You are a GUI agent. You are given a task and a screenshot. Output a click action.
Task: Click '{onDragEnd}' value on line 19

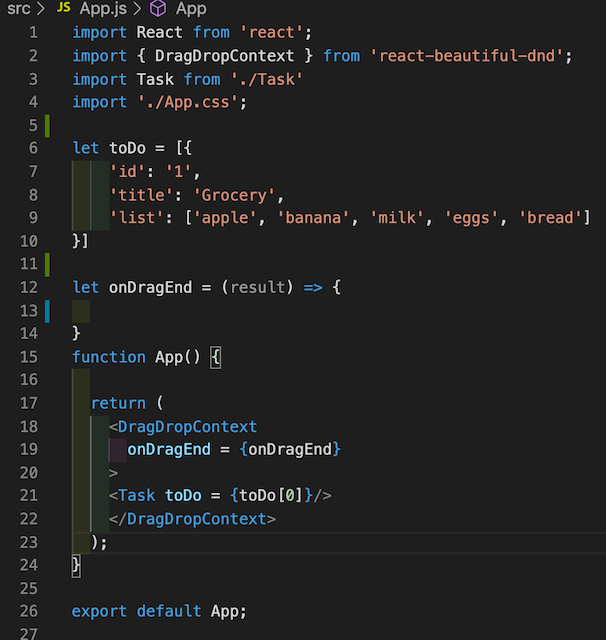tap(290, 449)
